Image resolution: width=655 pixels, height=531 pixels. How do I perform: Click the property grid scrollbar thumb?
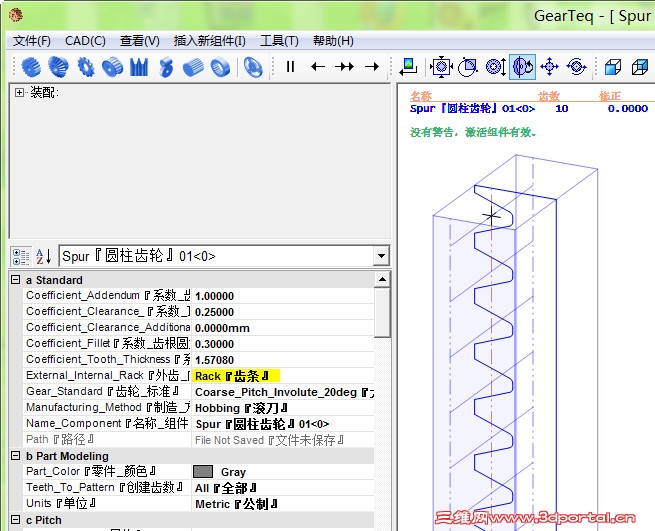(x=382, y=312)
